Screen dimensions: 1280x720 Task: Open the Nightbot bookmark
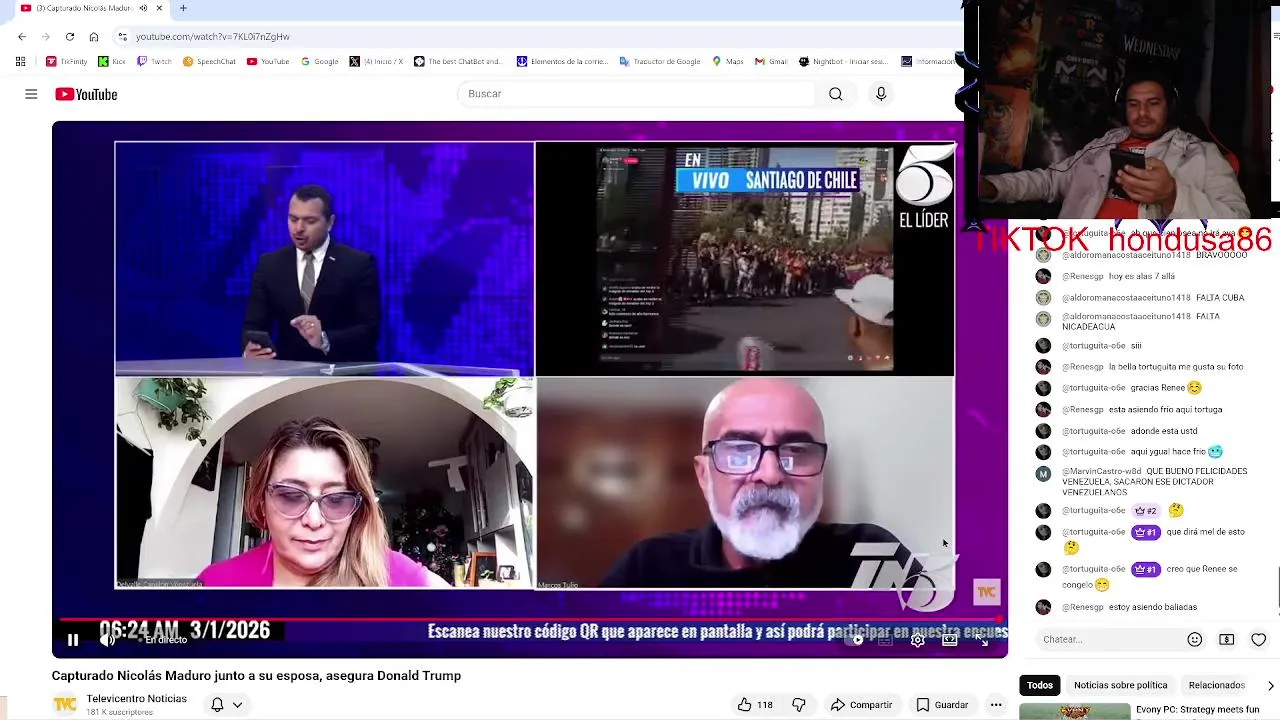[843, 62]
